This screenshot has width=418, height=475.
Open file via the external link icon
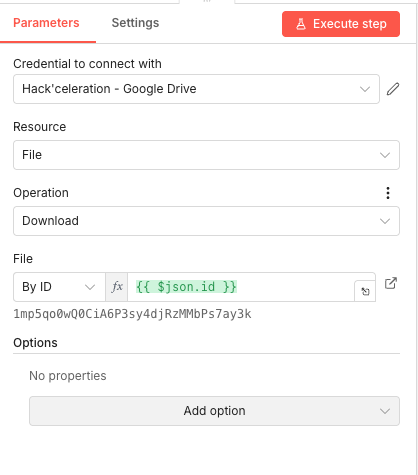coord(390,283)
